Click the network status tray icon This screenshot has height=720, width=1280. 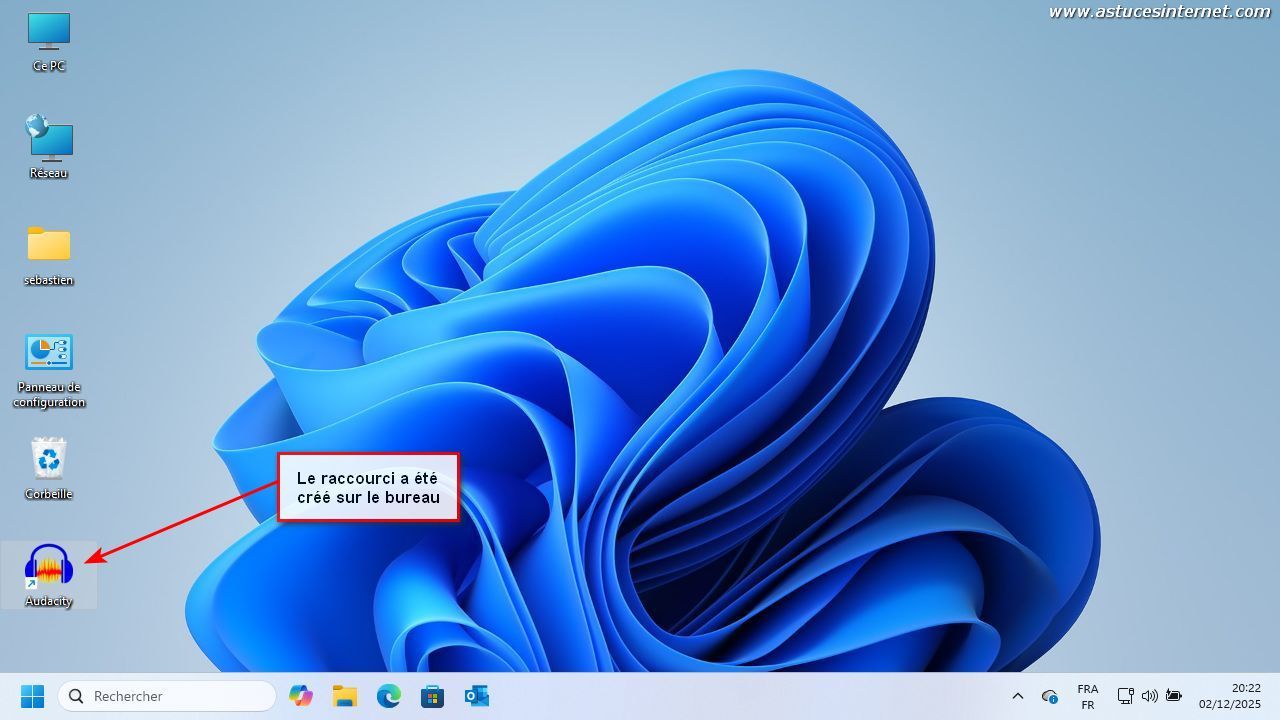click(x=1125, y=696)
